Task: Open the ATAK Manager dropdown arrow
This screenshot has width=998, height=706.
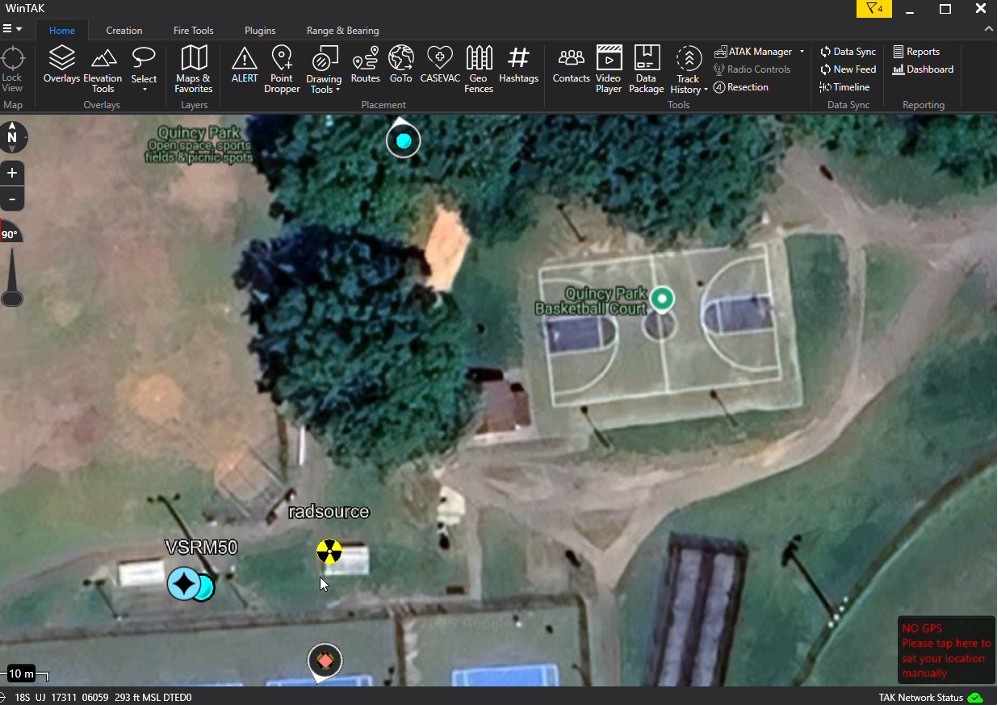Action: click(802, 52)
